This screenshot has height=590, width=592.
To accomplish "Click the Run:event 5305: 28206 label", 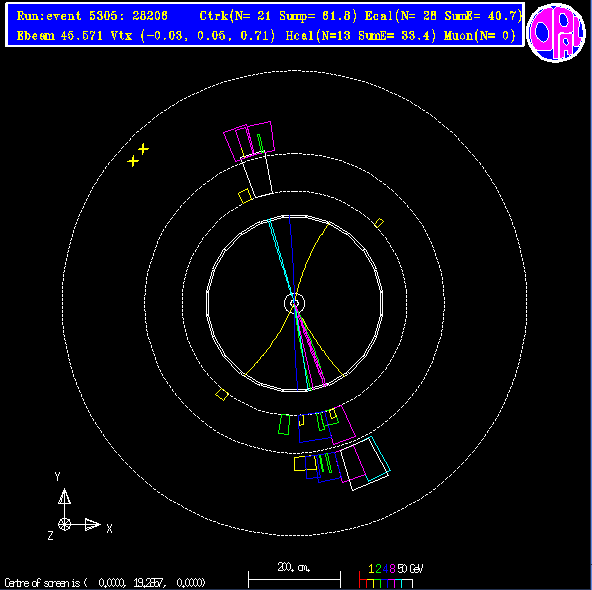I will point(92,16).
